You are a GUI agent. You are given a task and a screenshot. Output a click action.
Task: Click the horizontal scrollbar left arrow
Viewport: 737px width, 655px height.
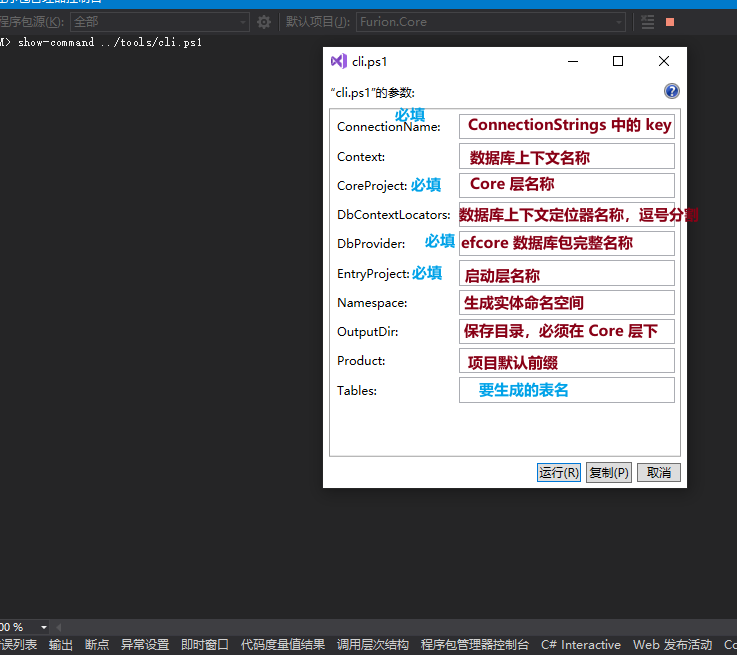tap(57, 627)
